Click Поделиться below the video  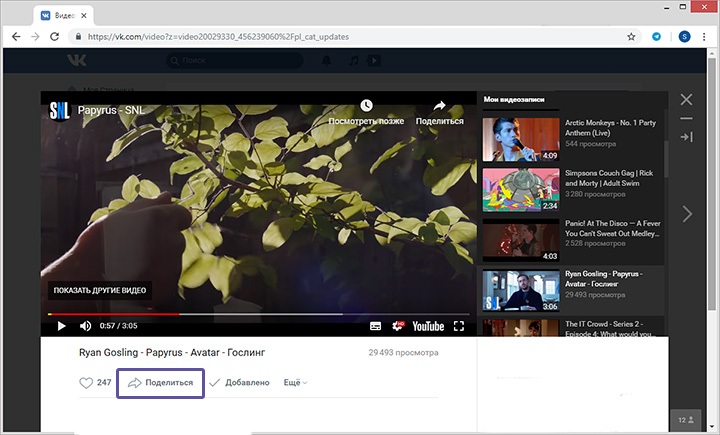coord(160,383)
